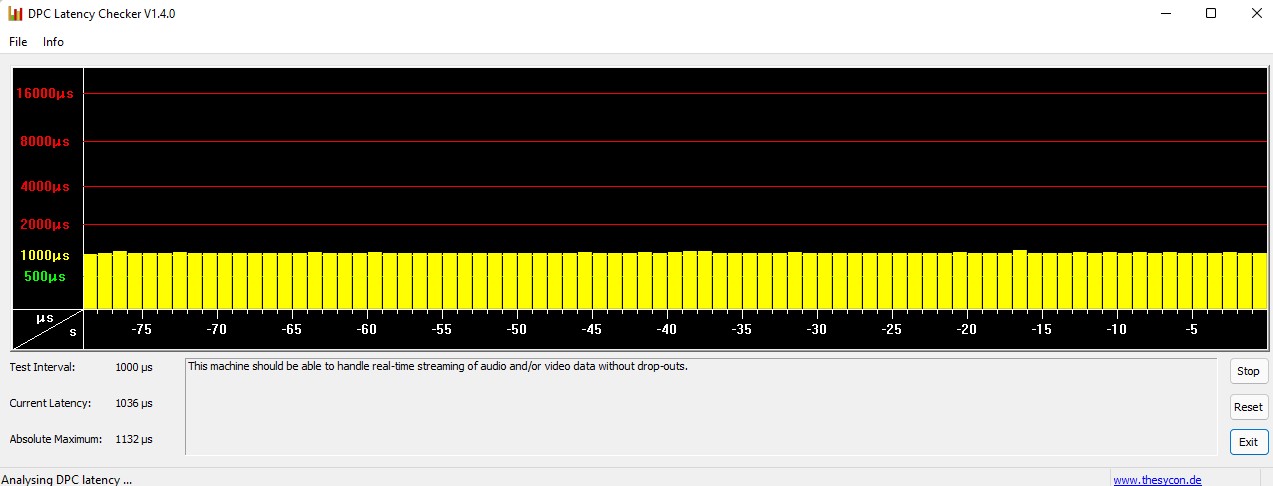Screen dimensions: 1273x486
Task: Click the real-time streaming message text
Action: [x=438, y=366]
